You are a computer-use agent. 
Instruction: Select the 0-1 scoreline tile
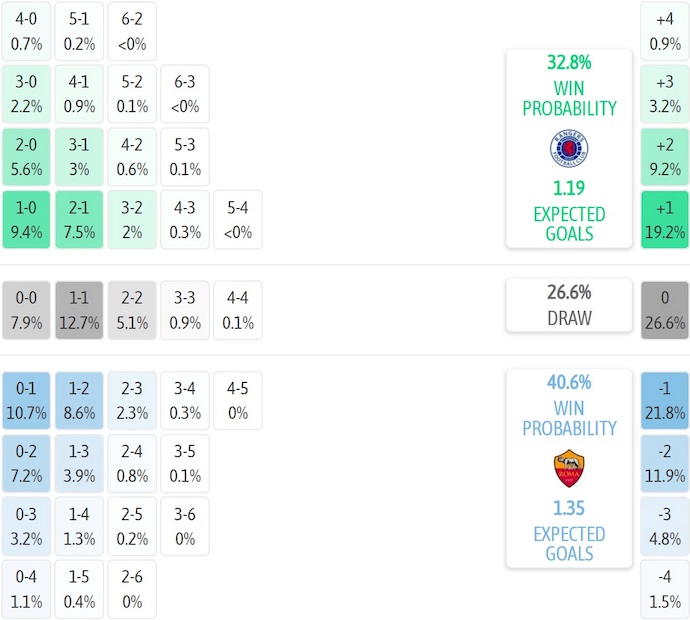[x=26, y=400]
